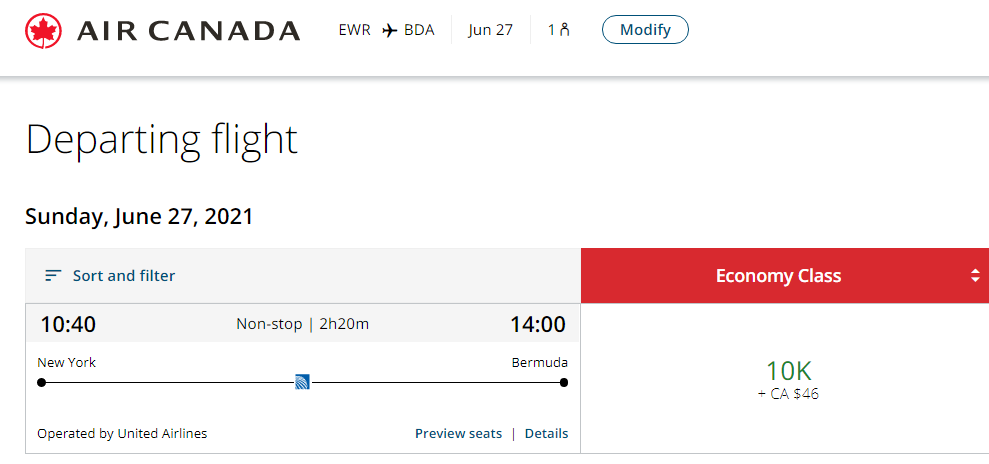Image resolution: width=989 pixels, height=464 pixels.
Task: Click the Modify search button
Action: [645, 30]
